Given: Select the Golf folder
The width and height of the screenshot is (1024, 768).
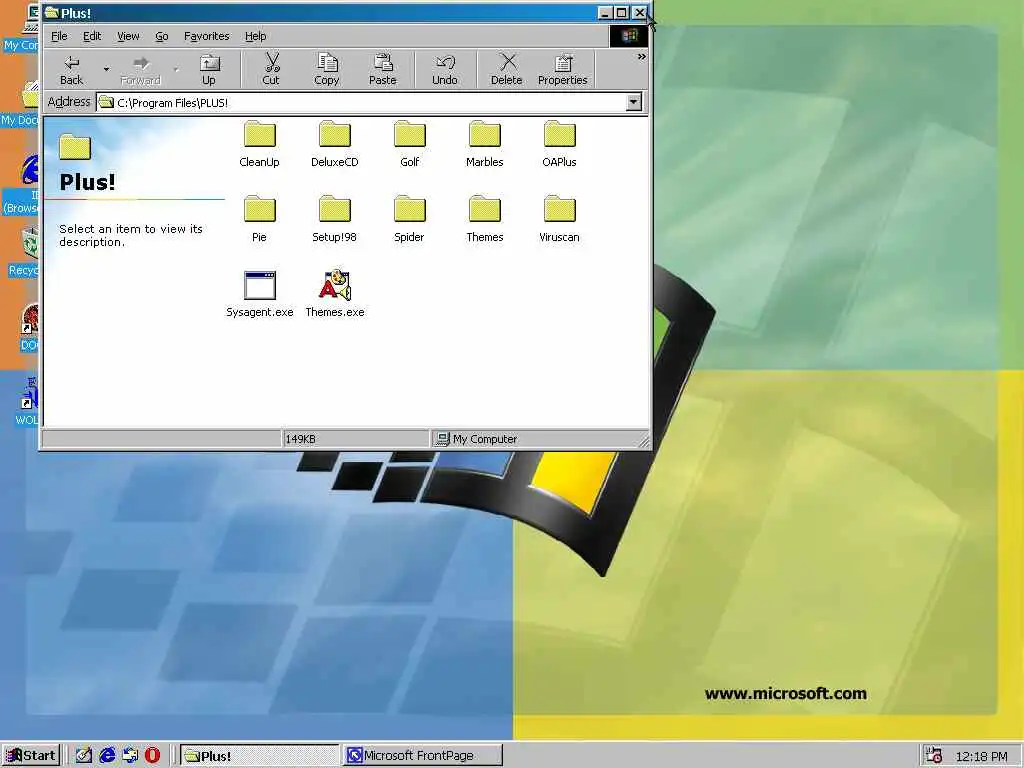Looking at the screenshot, I should [x=409, y=144].
